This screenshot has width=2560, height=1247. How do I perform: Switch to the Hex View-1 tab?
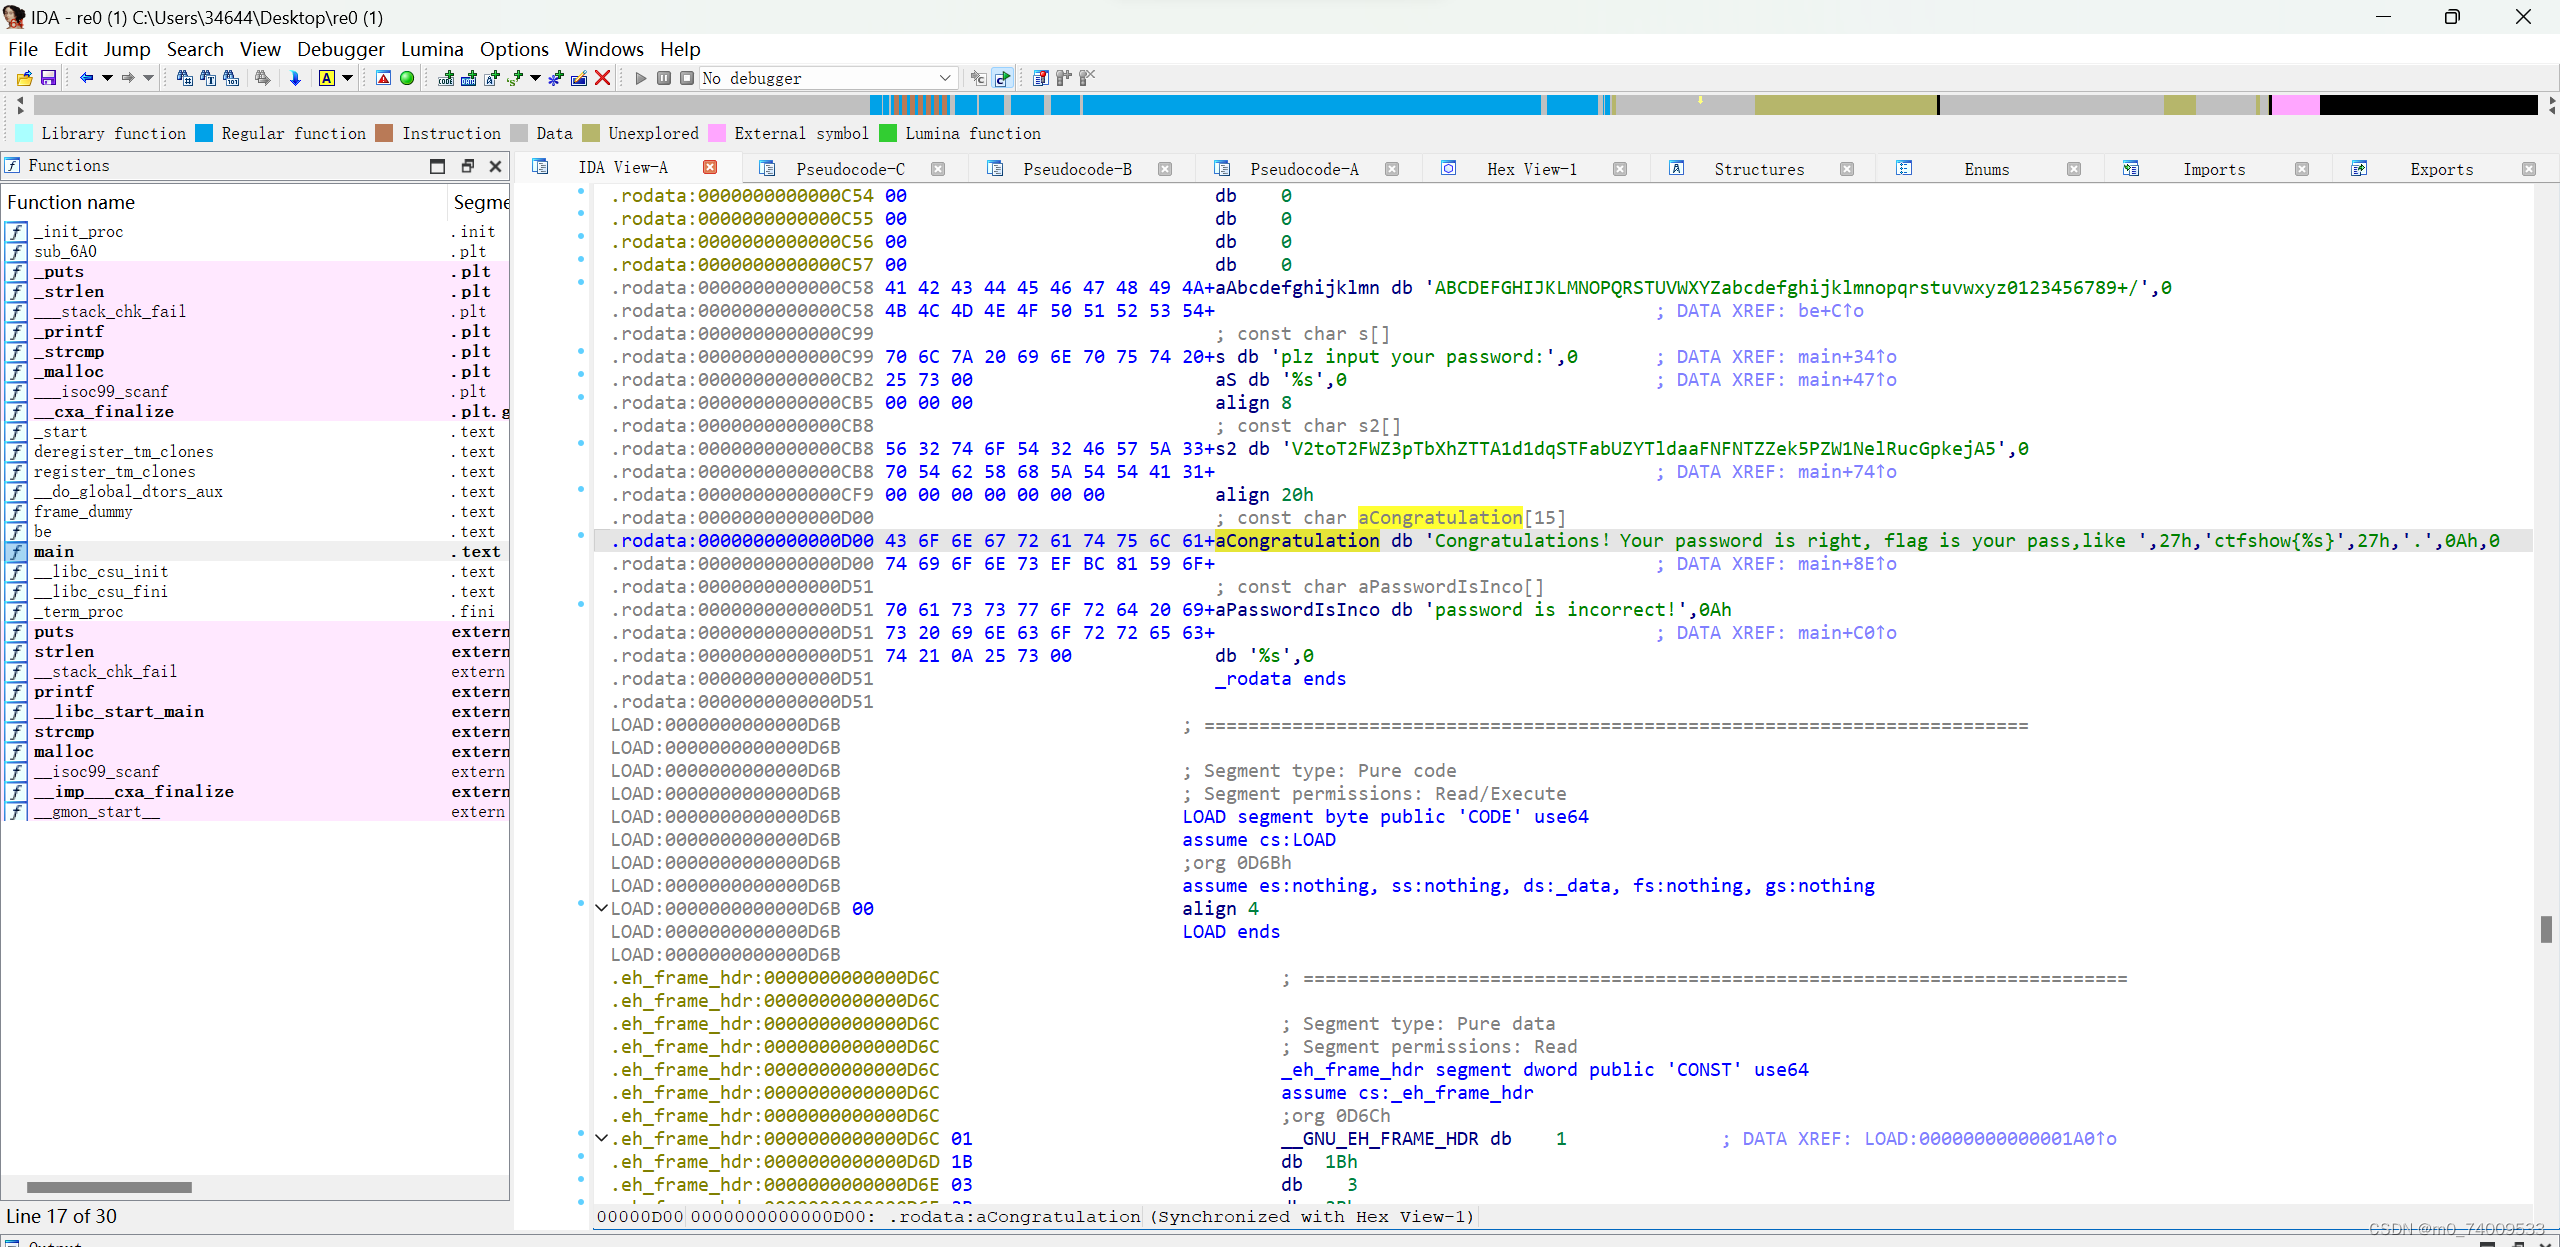1530,169
